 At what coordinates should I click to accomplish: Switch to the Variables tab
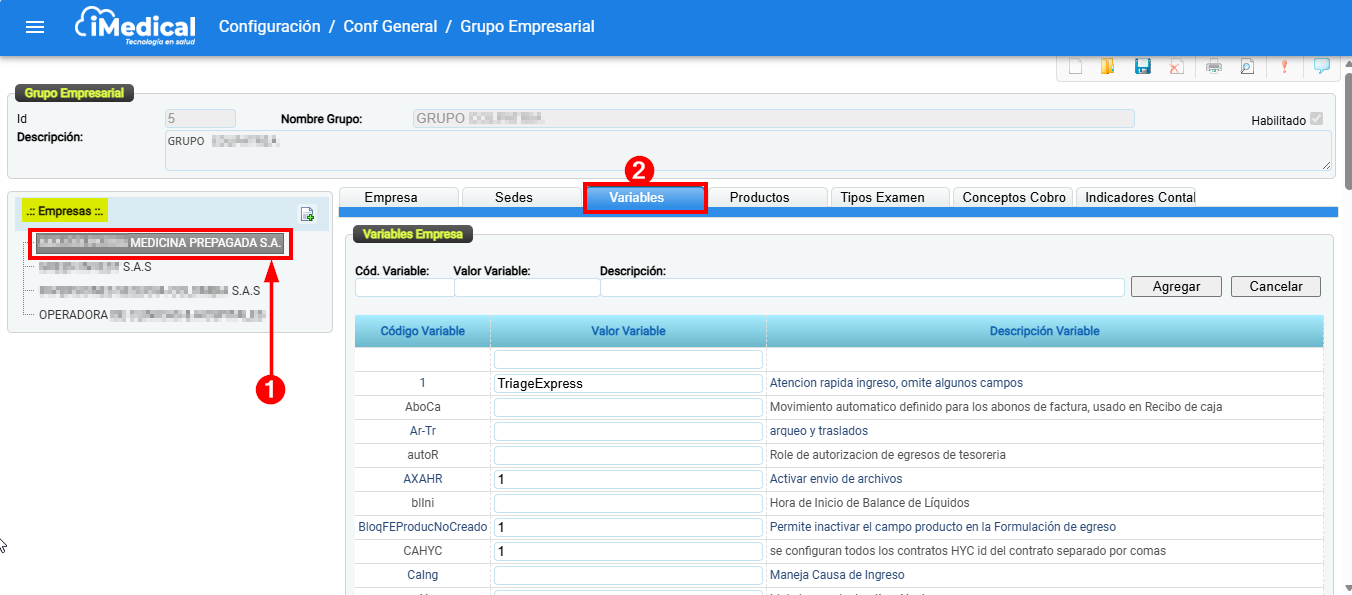pos(646,198)
